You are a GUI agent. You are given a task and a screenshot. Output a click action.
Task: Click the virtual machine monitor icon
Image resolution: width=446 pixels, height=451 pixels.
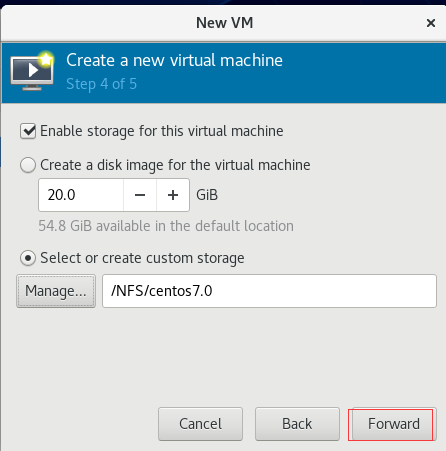click(32, 72)
